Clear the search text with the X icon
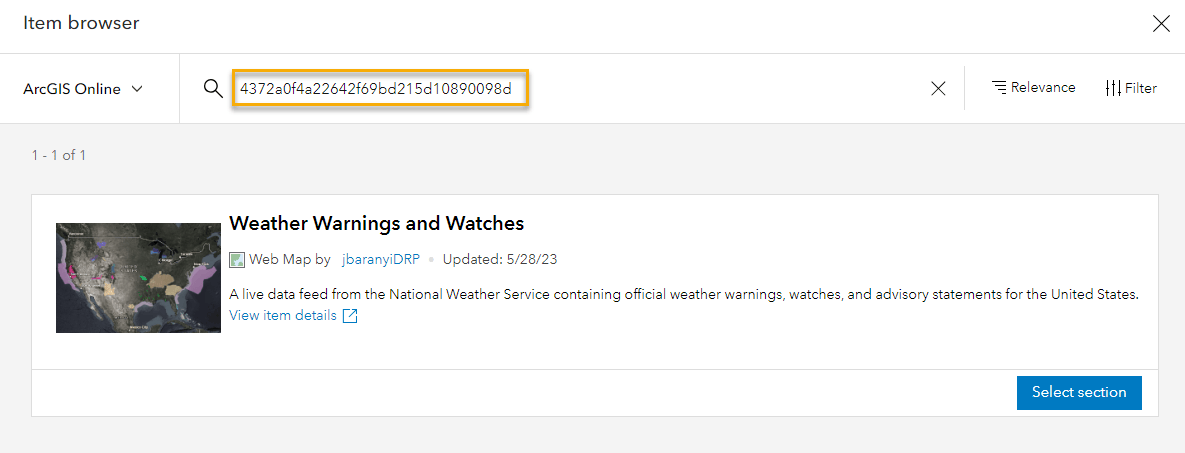Screen dimensions: 1185x453 coord(938,89)
